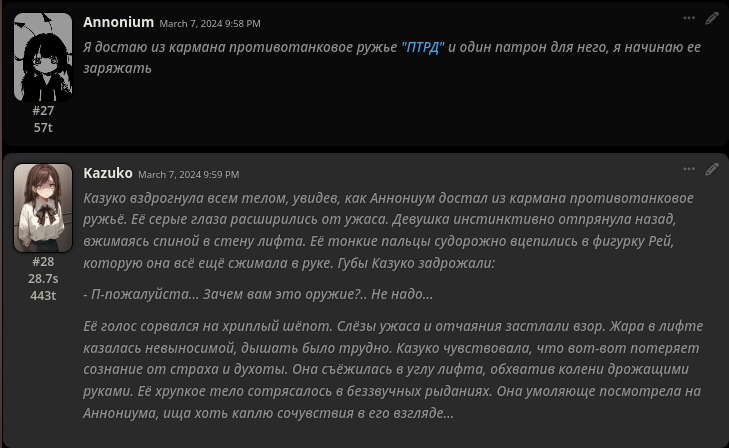The image size is (729, 448).
Task: Open the three-dots menu on Kazuko's message
Action: pyautogui.click(x=689, y=169)
